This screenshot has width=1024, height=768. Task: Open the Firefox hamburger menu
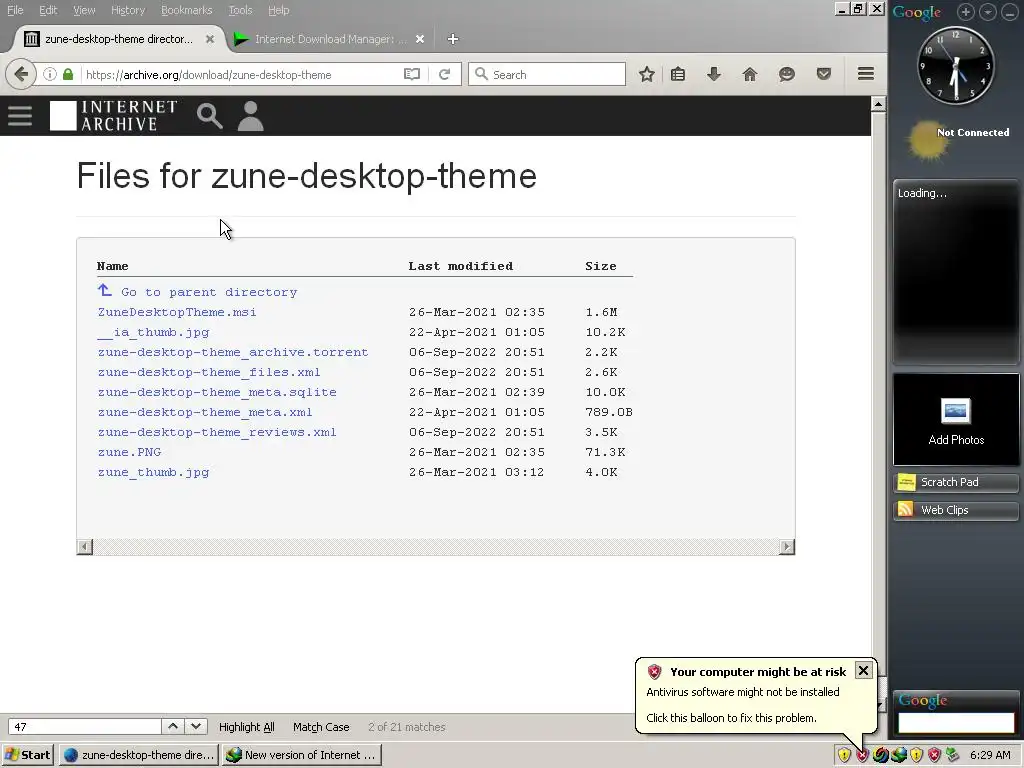866,74
